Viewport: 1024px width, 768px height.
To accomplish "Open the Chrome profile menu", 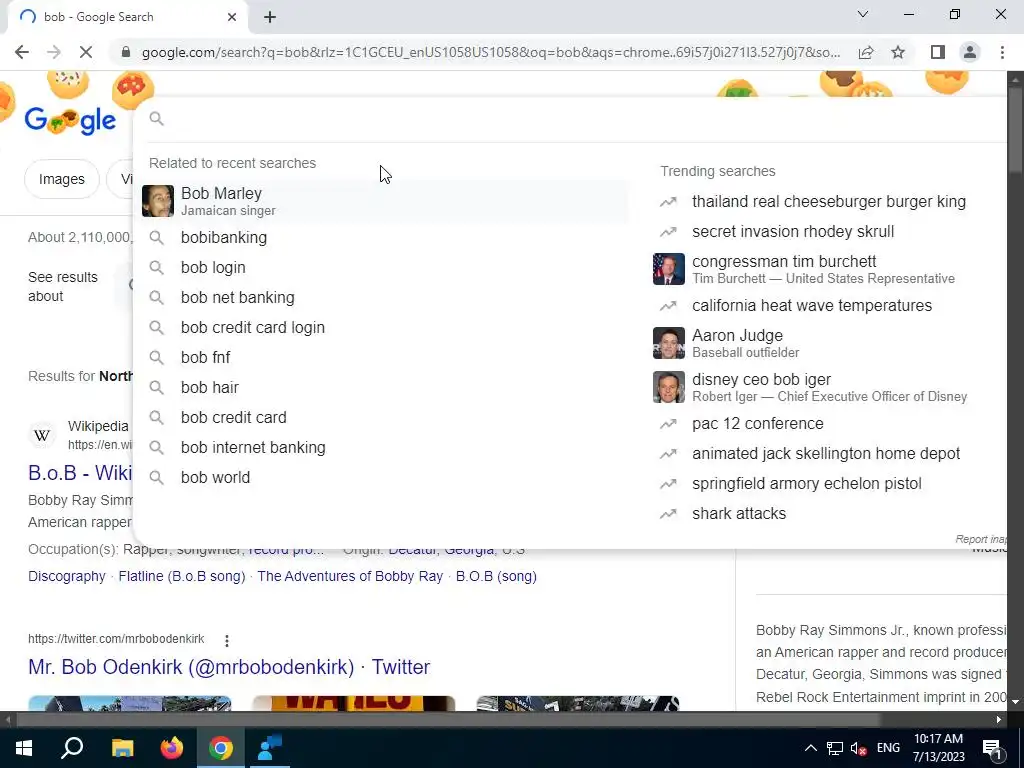I will pos(970,52).
